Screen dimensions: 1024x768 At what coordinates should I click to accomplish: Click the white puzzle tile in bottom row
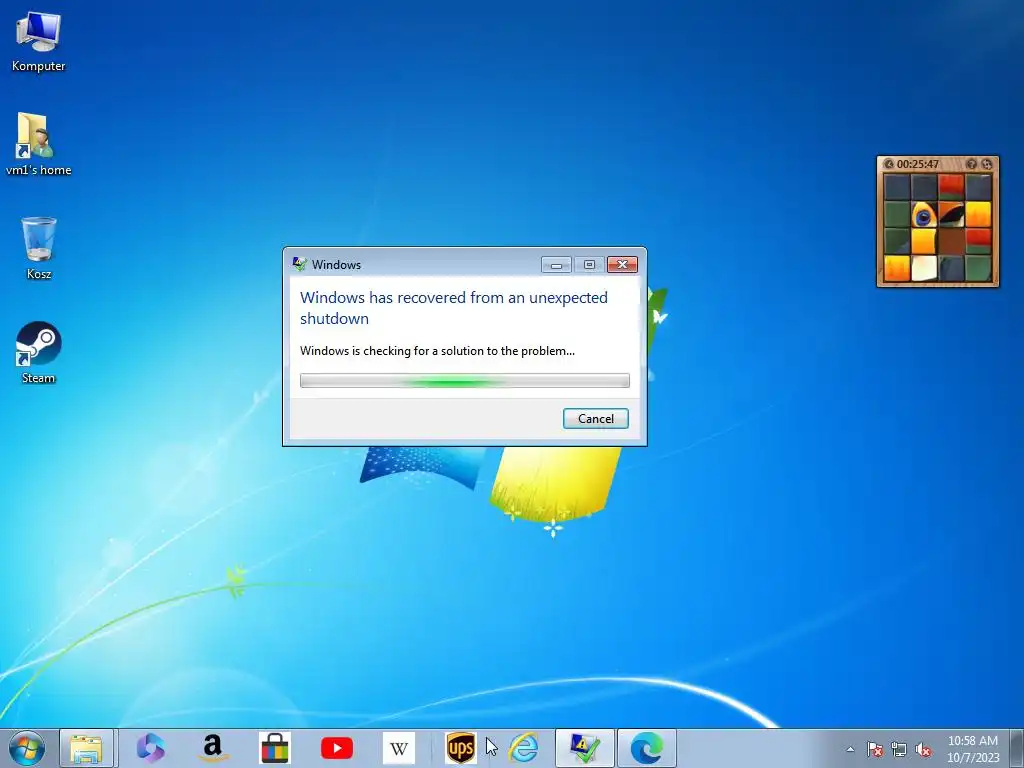(x=924, y=268)
